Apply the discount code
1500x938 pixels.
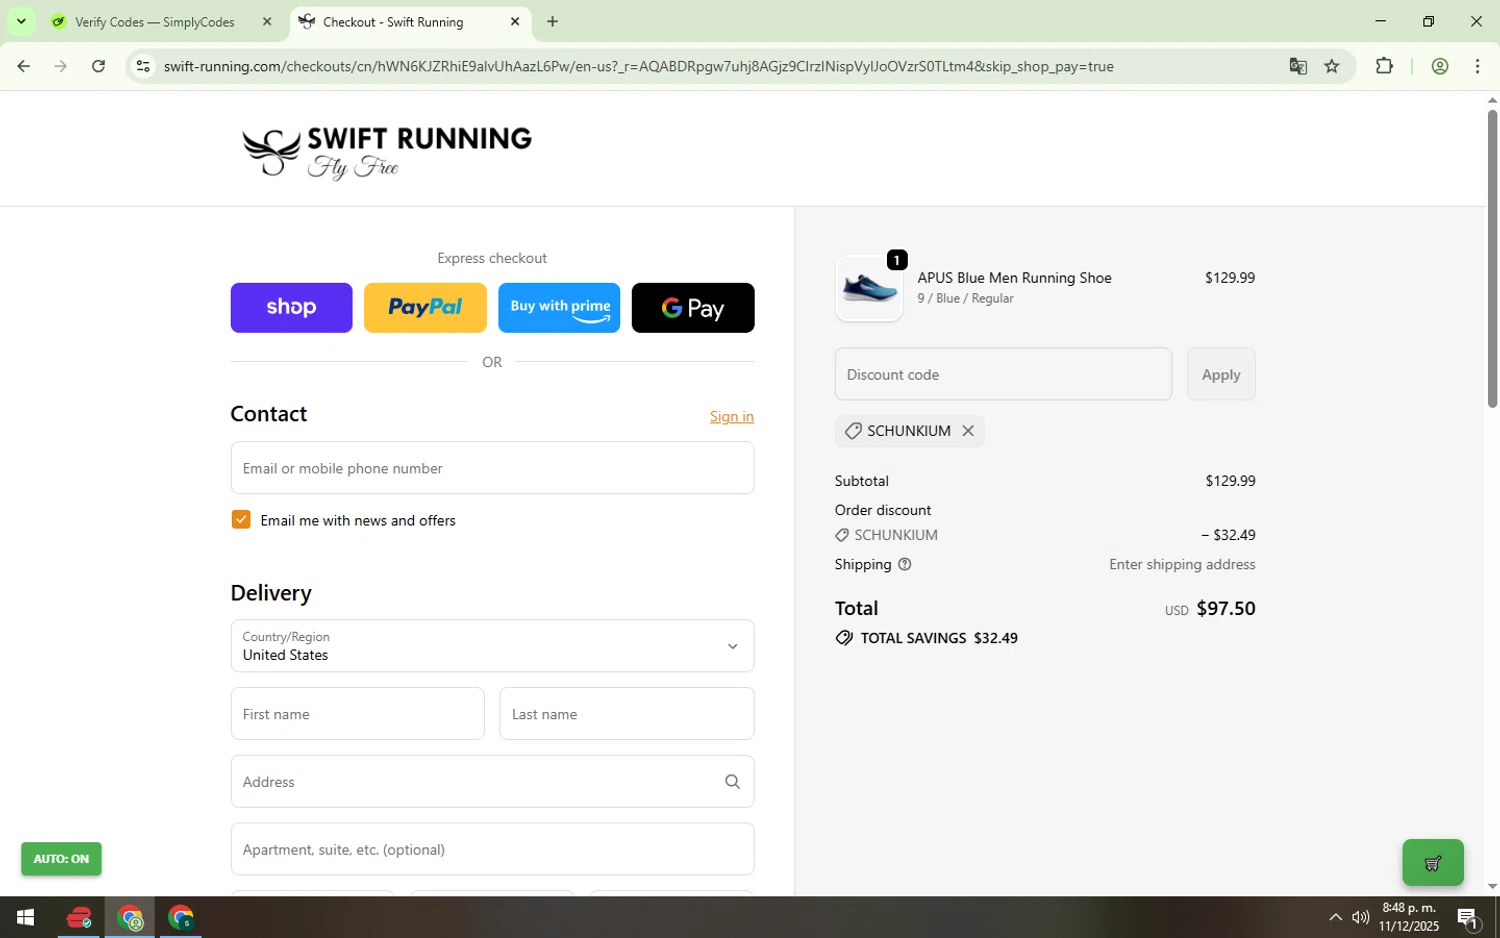click(1221, 374)
